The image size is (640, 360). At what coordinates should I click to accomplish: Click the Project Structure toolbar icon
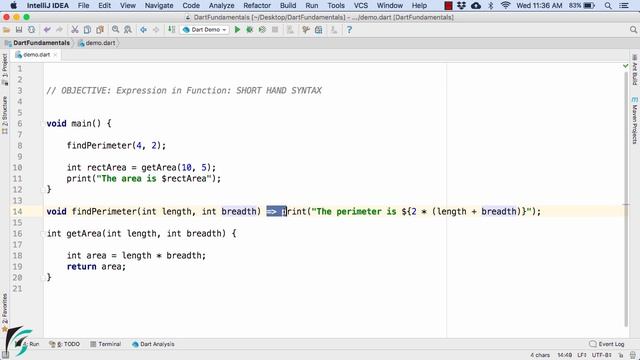(x=318, y=30)
